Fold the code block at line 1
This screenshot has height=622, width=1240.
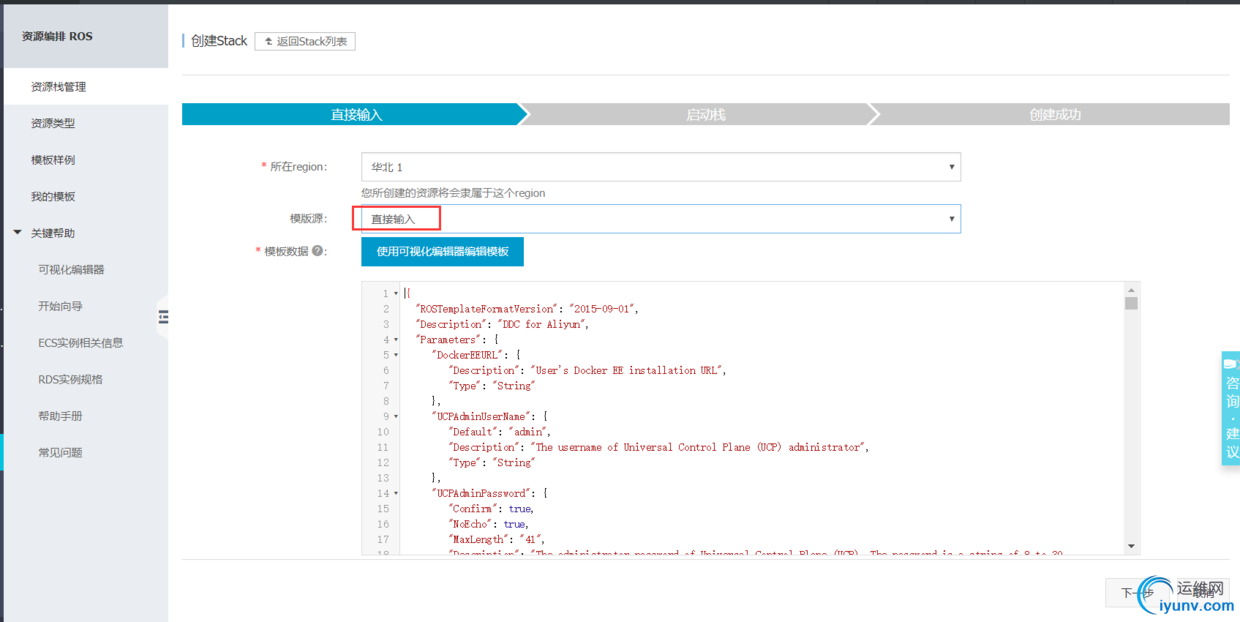click(396, 294)
